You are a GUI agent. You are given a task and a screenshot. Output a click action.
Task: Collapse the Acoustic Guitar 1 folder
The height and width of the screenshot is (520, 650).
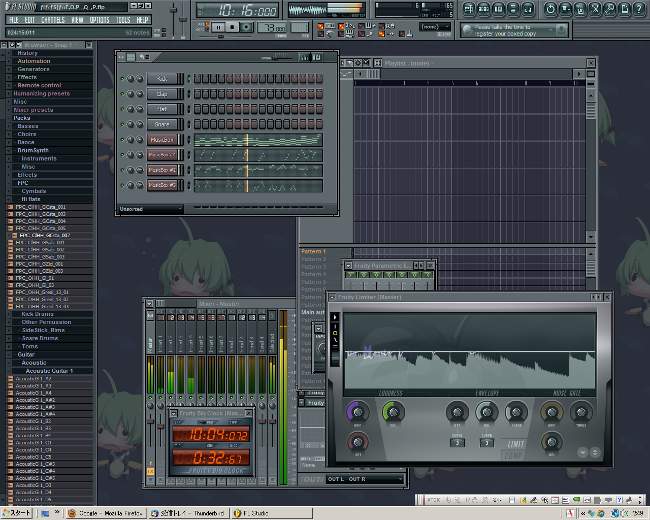tap(49, 371)
